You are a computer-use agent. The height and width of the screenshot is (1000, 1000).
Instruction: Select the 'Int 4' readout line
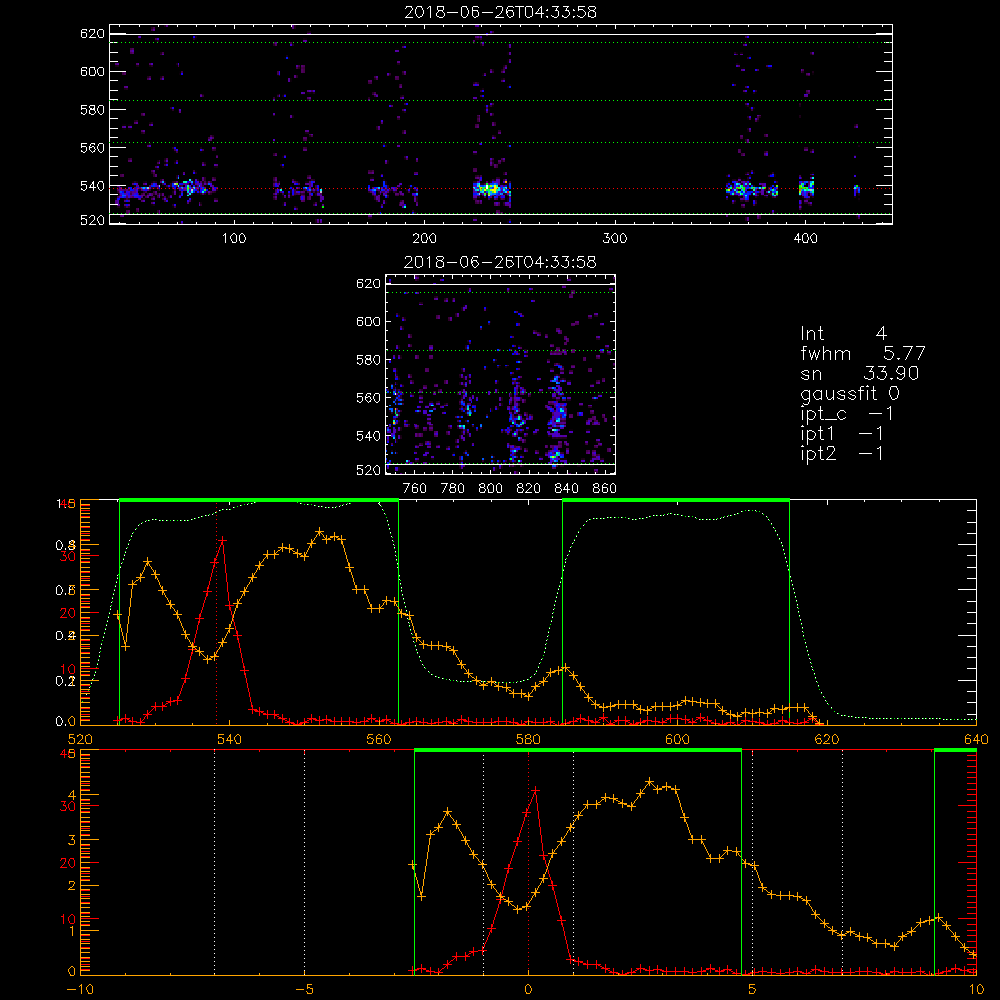click(x=844, y=334)
